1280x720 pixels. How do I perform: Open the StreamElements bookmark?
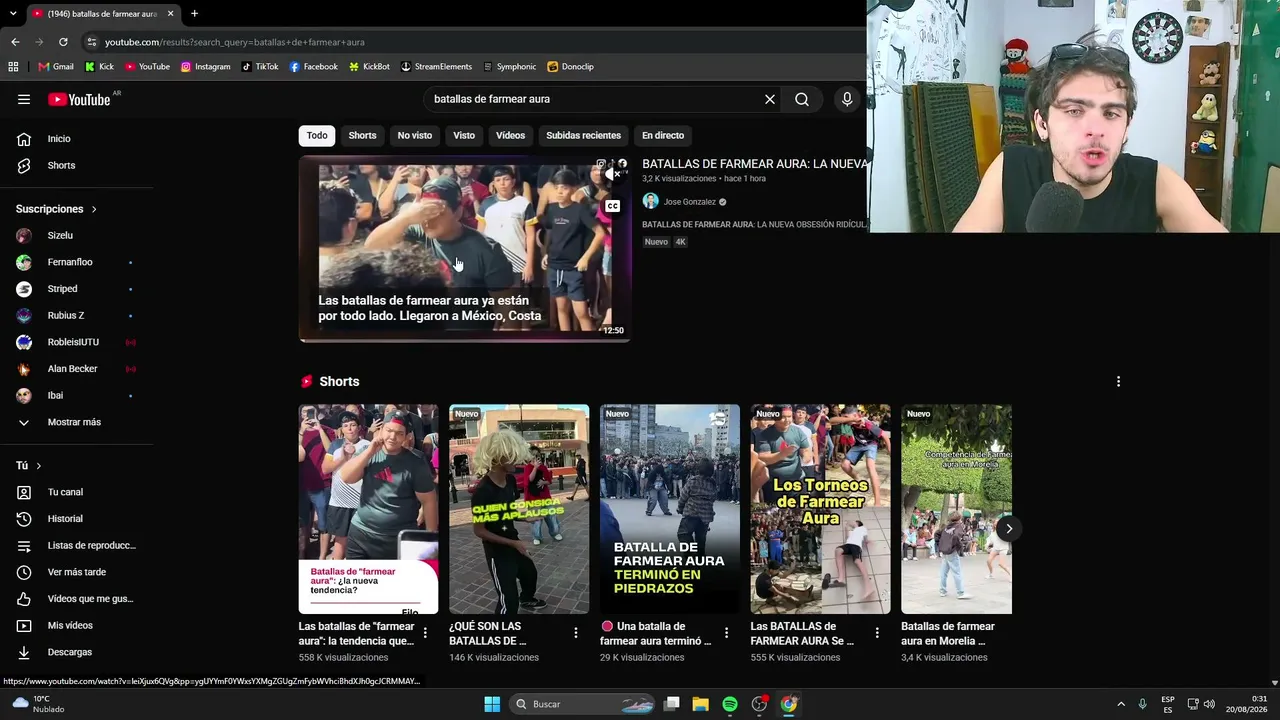pyautogui.click(x=436, y=67)
